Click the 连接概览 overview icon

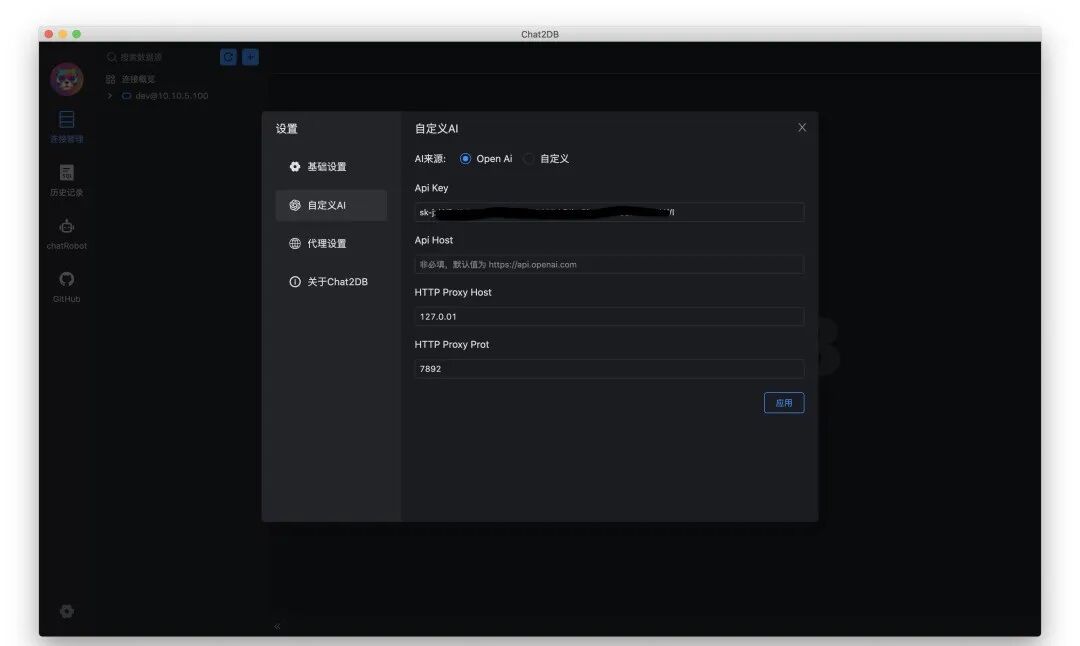(110, 78)
